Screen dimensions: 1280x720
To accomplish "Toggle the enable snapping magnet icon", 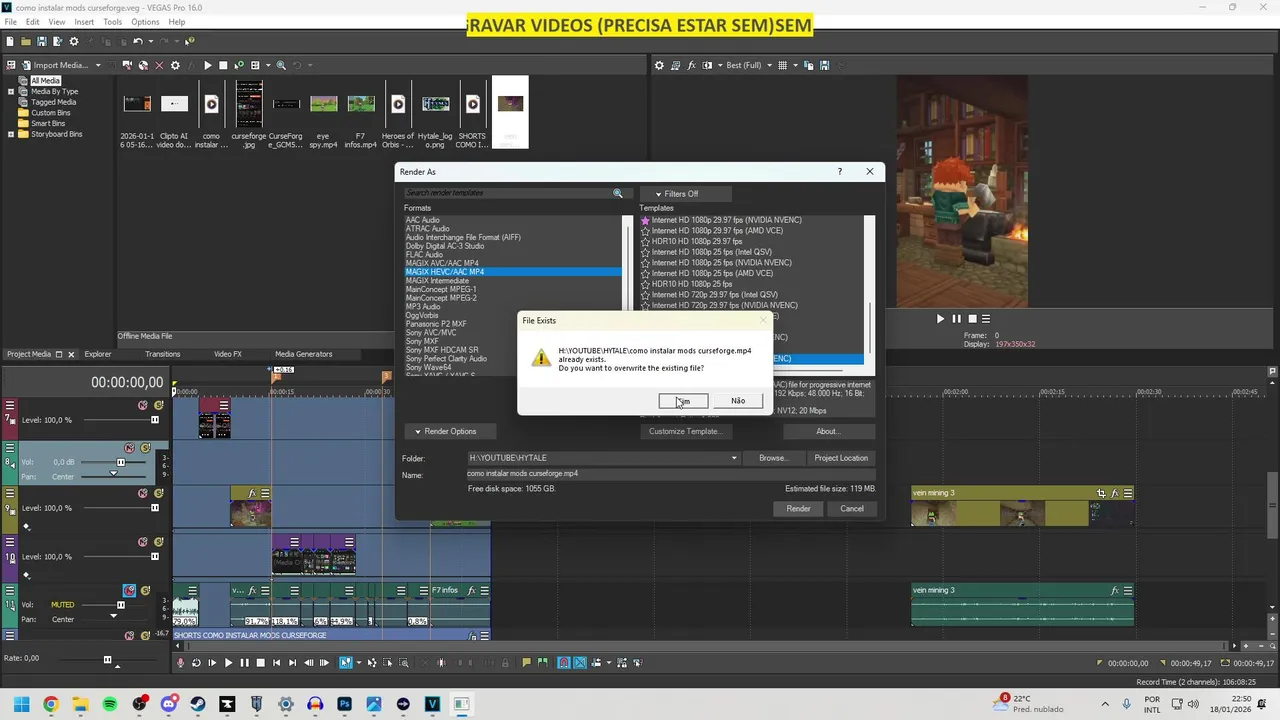I will (564, 662).
